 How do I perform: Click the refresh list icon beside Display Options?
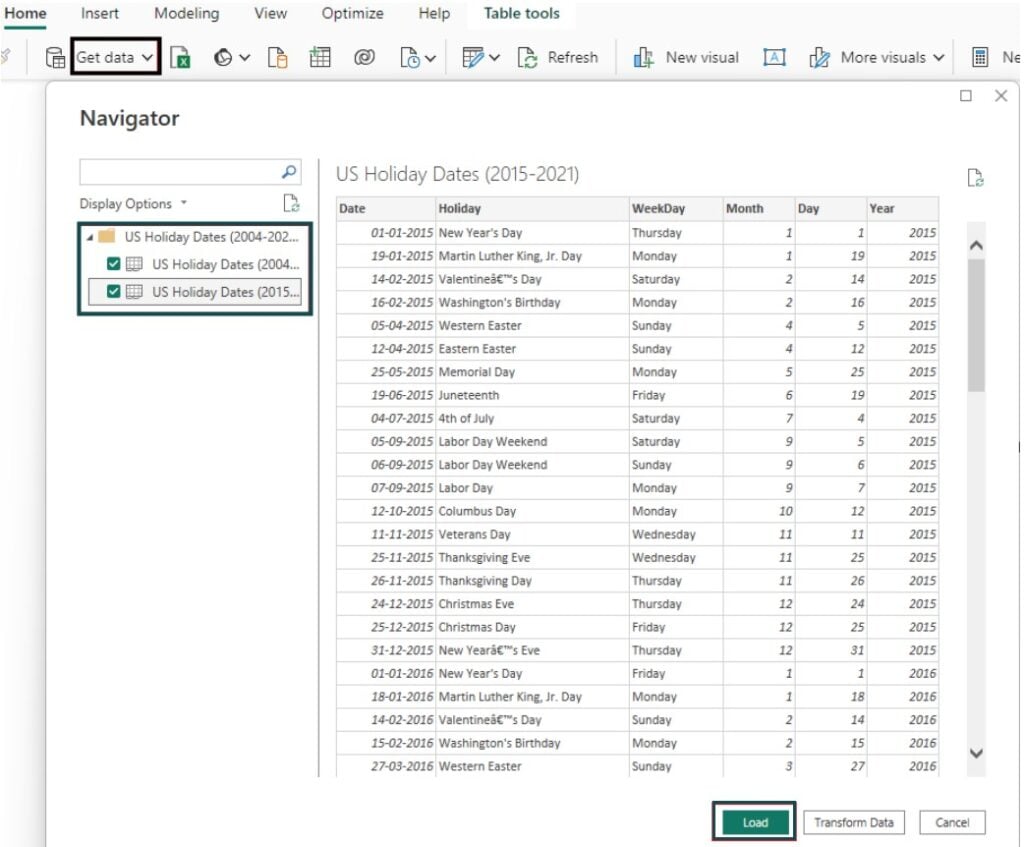[x=291, y=204]
